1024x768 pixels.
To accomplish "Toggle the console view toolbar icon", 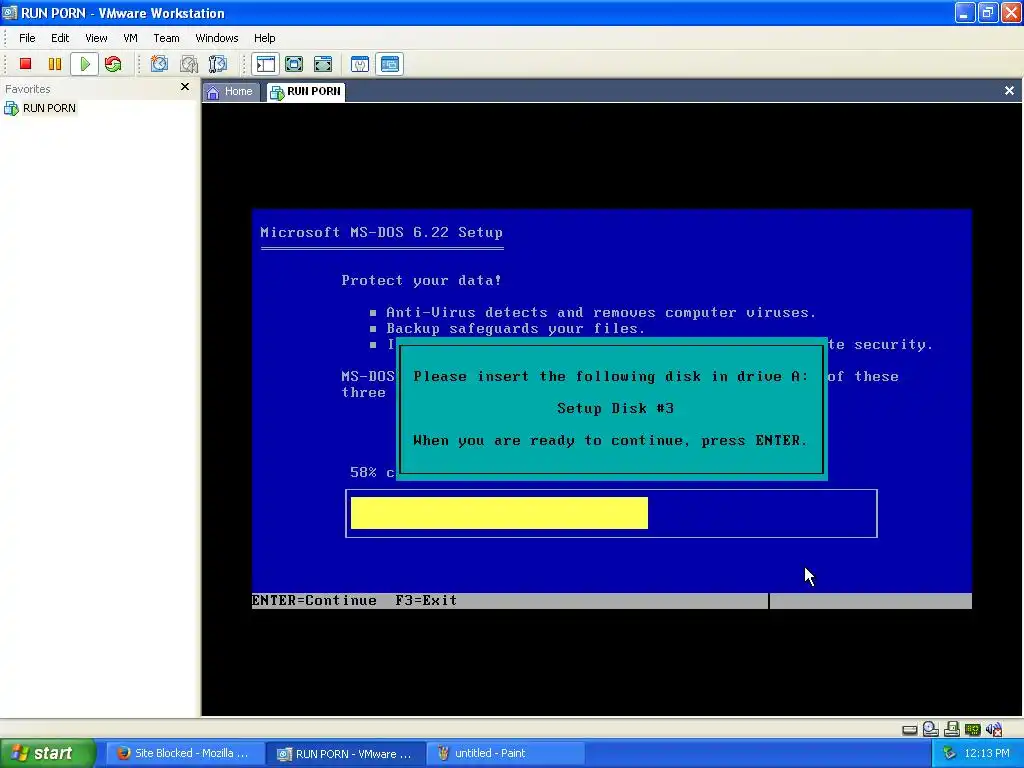I will tap(390, 64).
